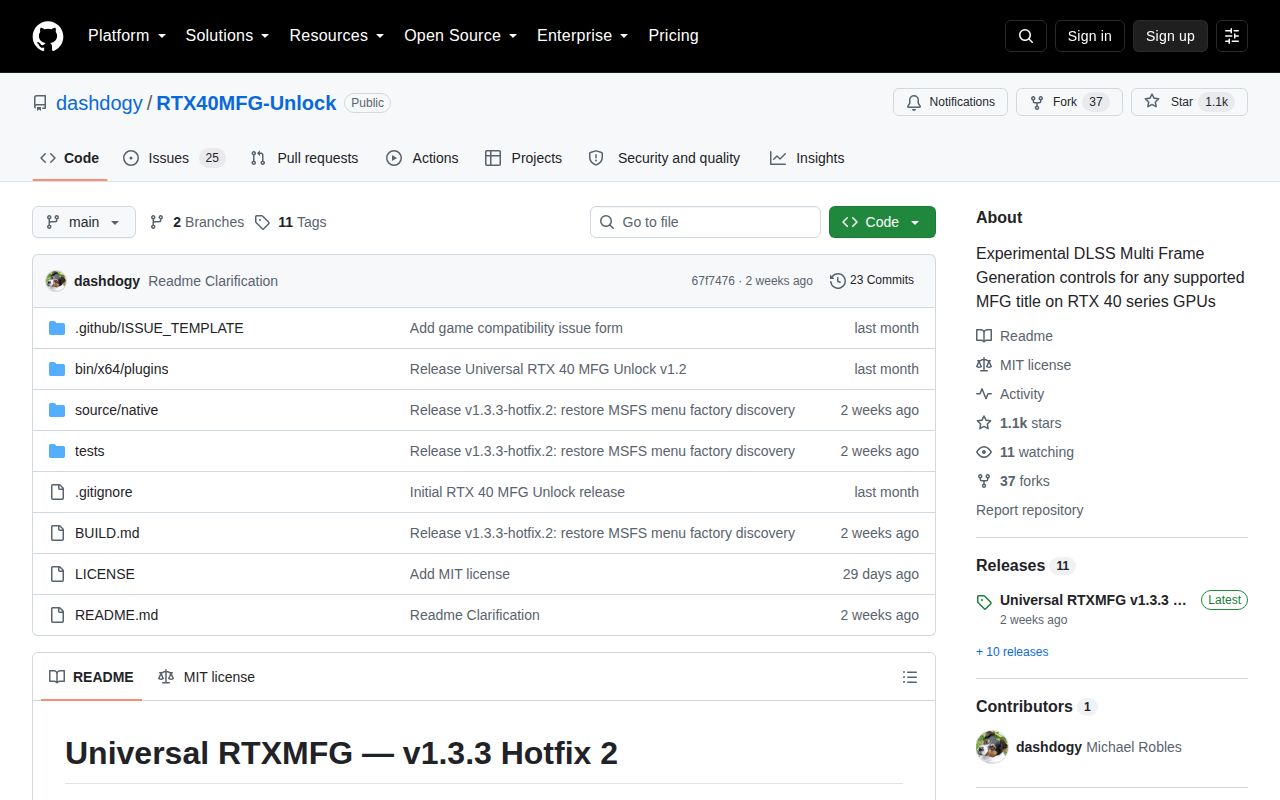Expand the Open Source menu
1280x800 pixels.
(x=461, y=36)
